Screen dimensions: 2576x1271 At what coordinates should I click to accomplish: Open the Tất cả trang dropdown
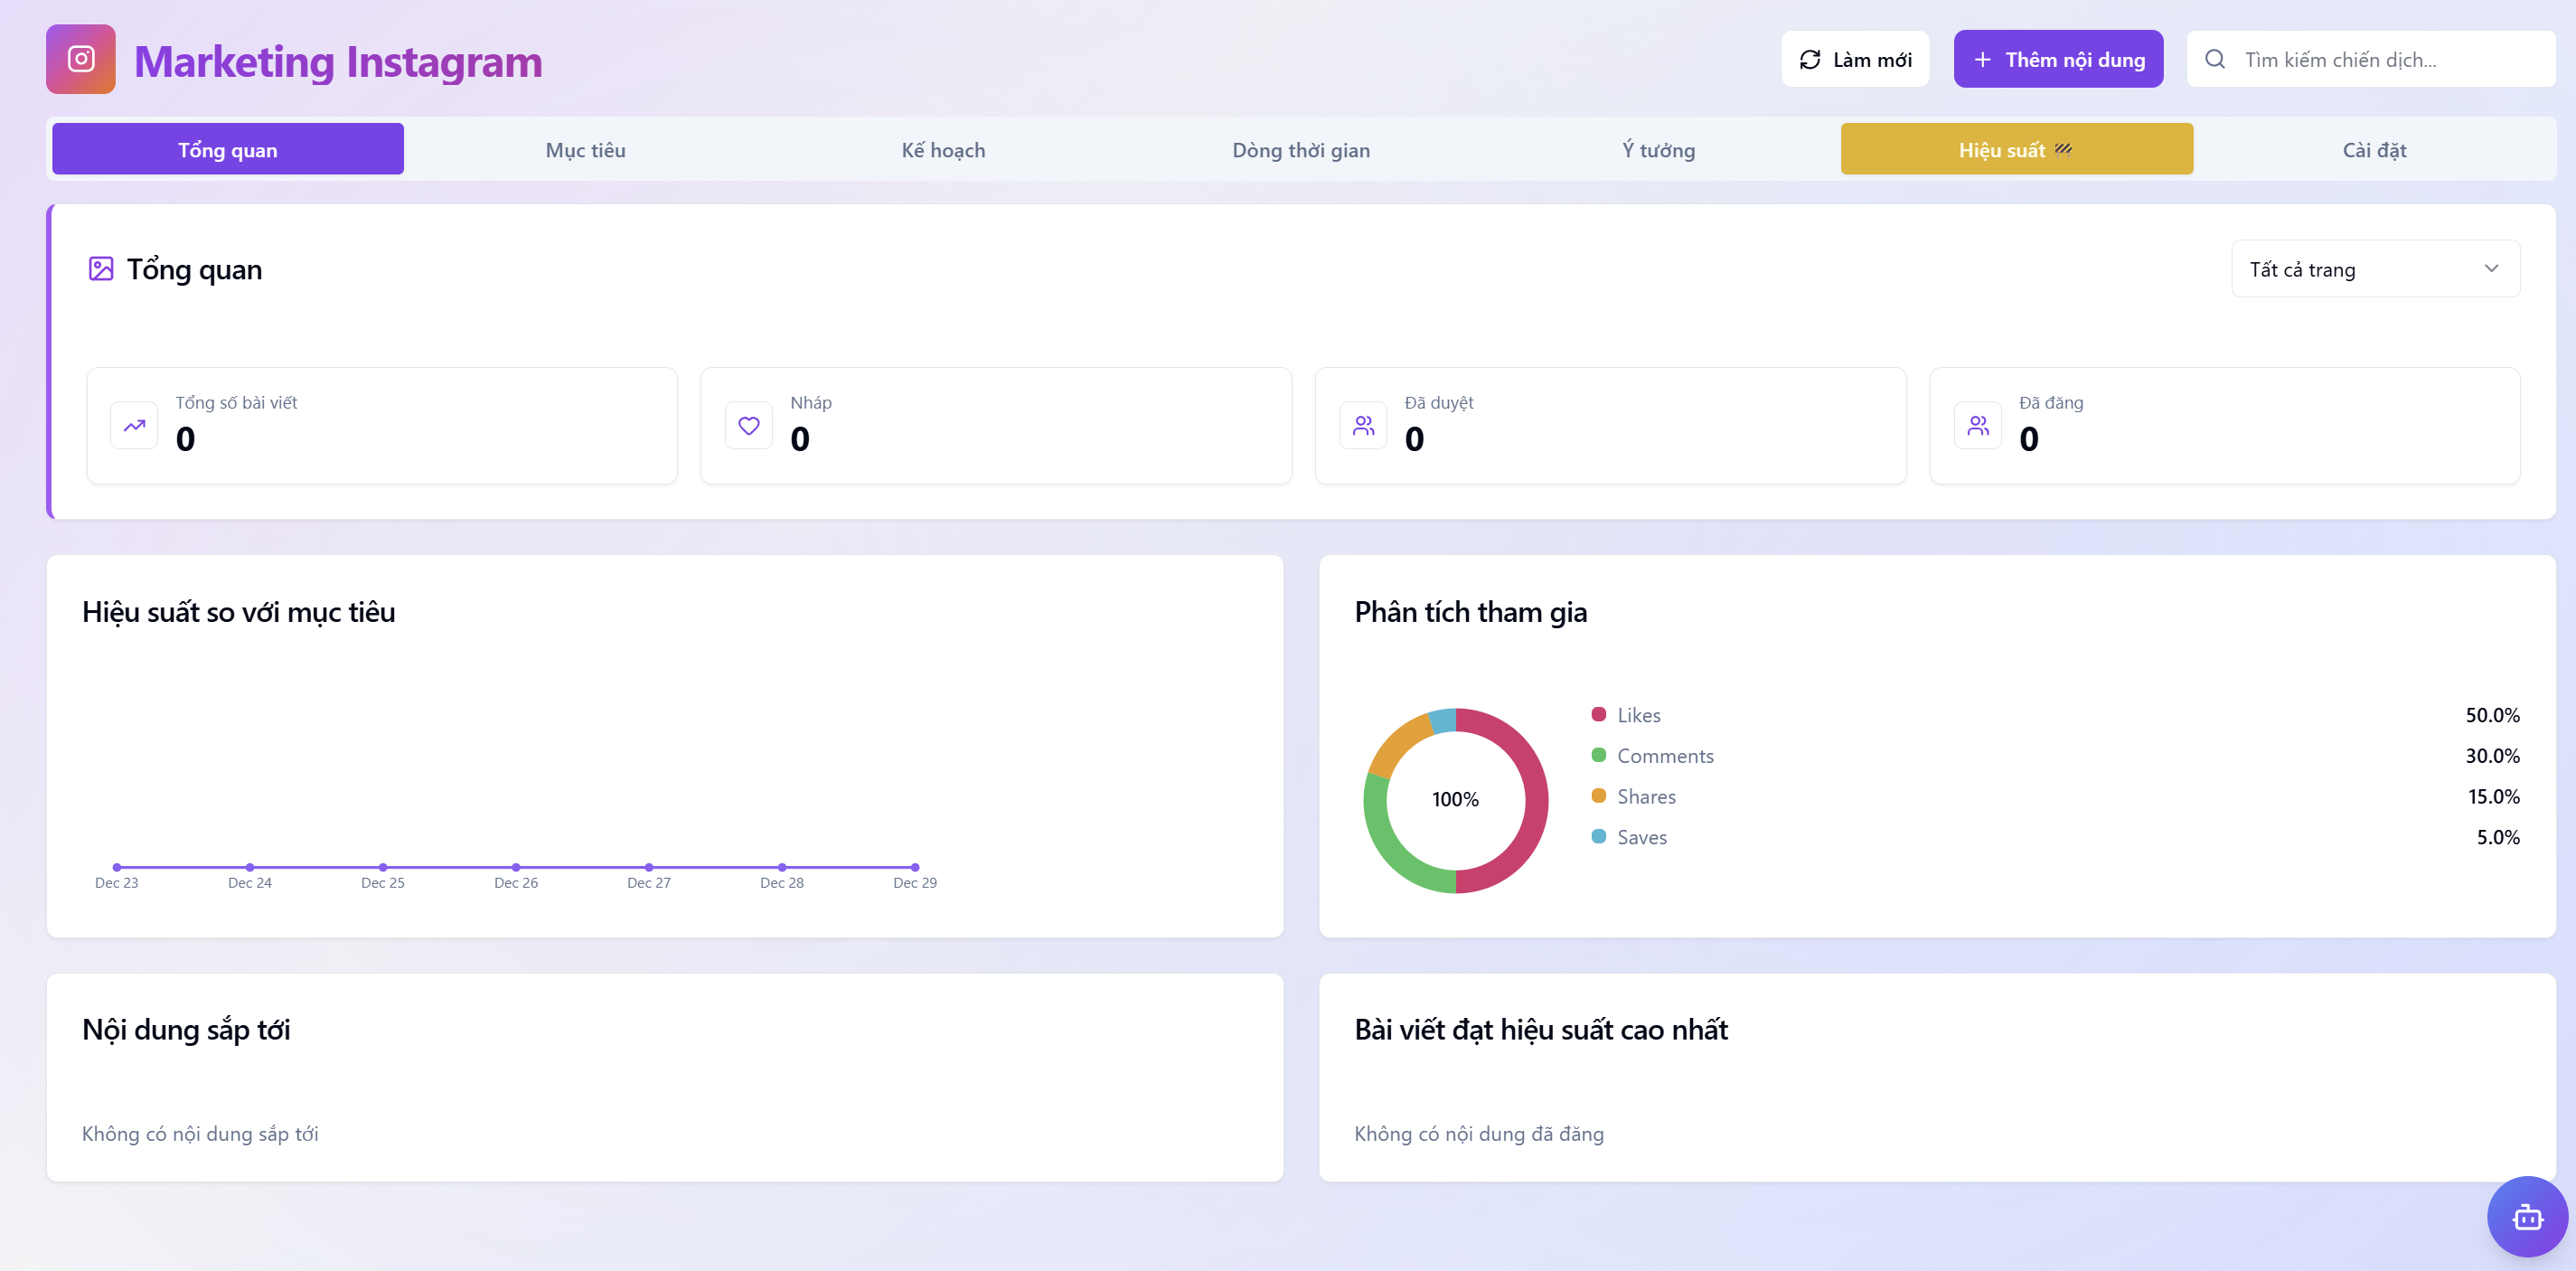click(x=2375, y=269)
